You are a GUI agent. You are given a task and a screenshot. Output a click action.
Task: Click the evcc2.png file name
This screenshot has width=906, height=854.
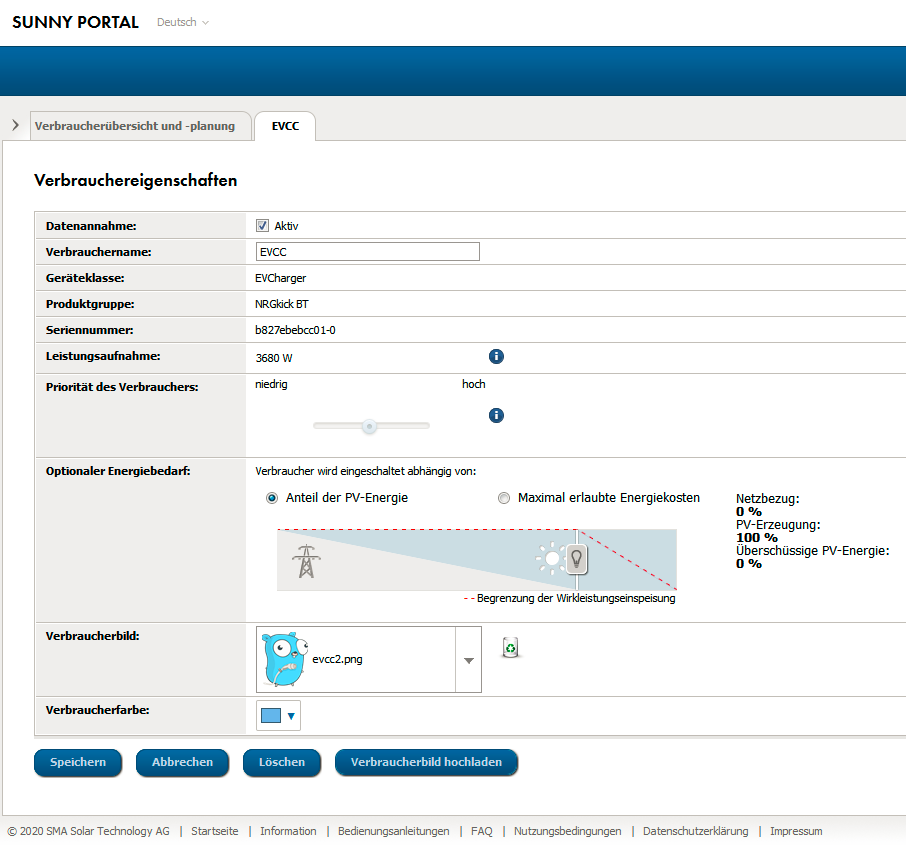337,659
